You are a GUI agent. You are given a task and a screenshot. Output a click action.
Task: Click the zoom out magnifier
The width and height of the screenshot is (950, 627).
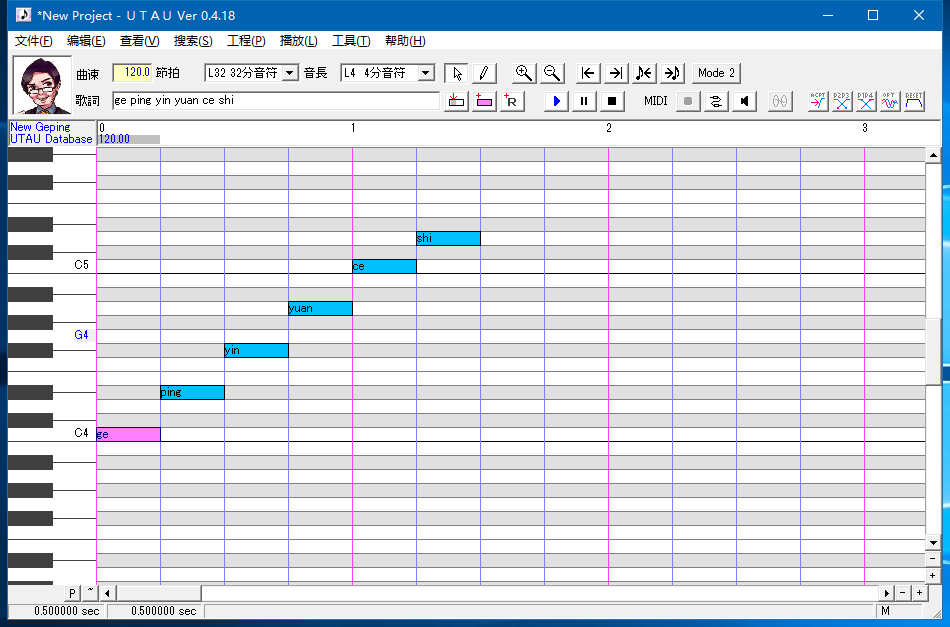coord(551,73)
